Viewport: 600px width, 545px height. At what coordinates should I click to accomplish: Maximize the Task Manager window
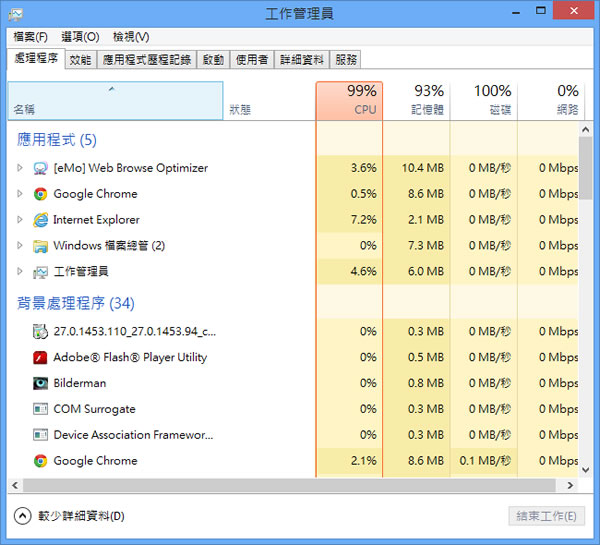click(541, 11)
